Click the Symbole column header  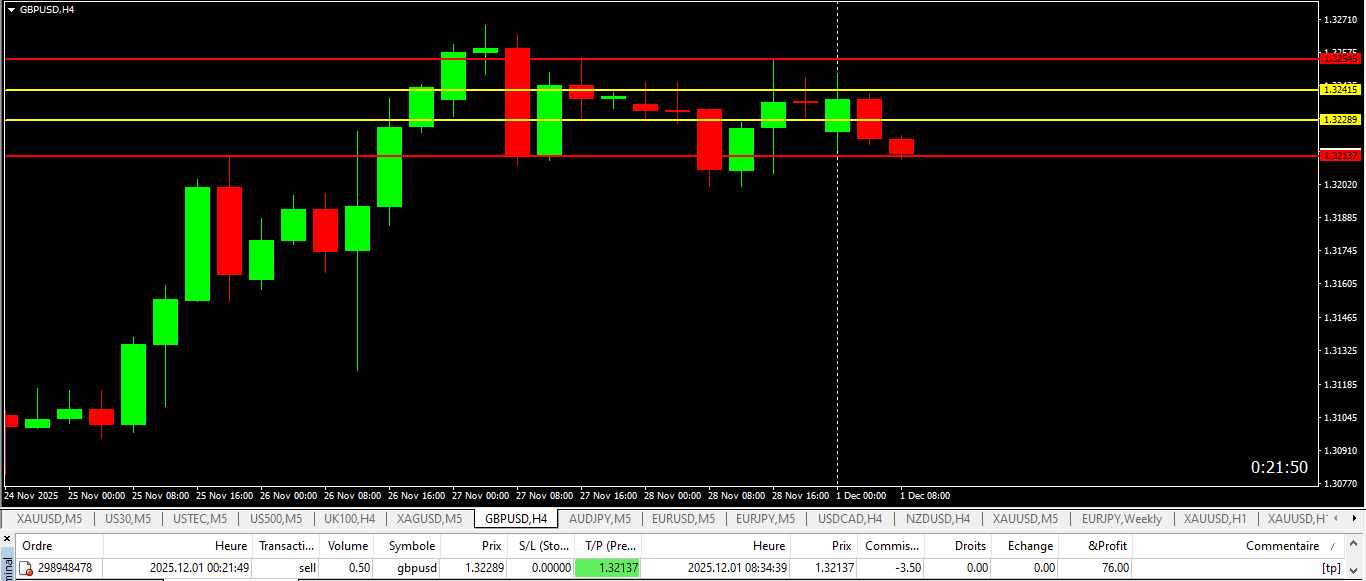tap(409, 546)
